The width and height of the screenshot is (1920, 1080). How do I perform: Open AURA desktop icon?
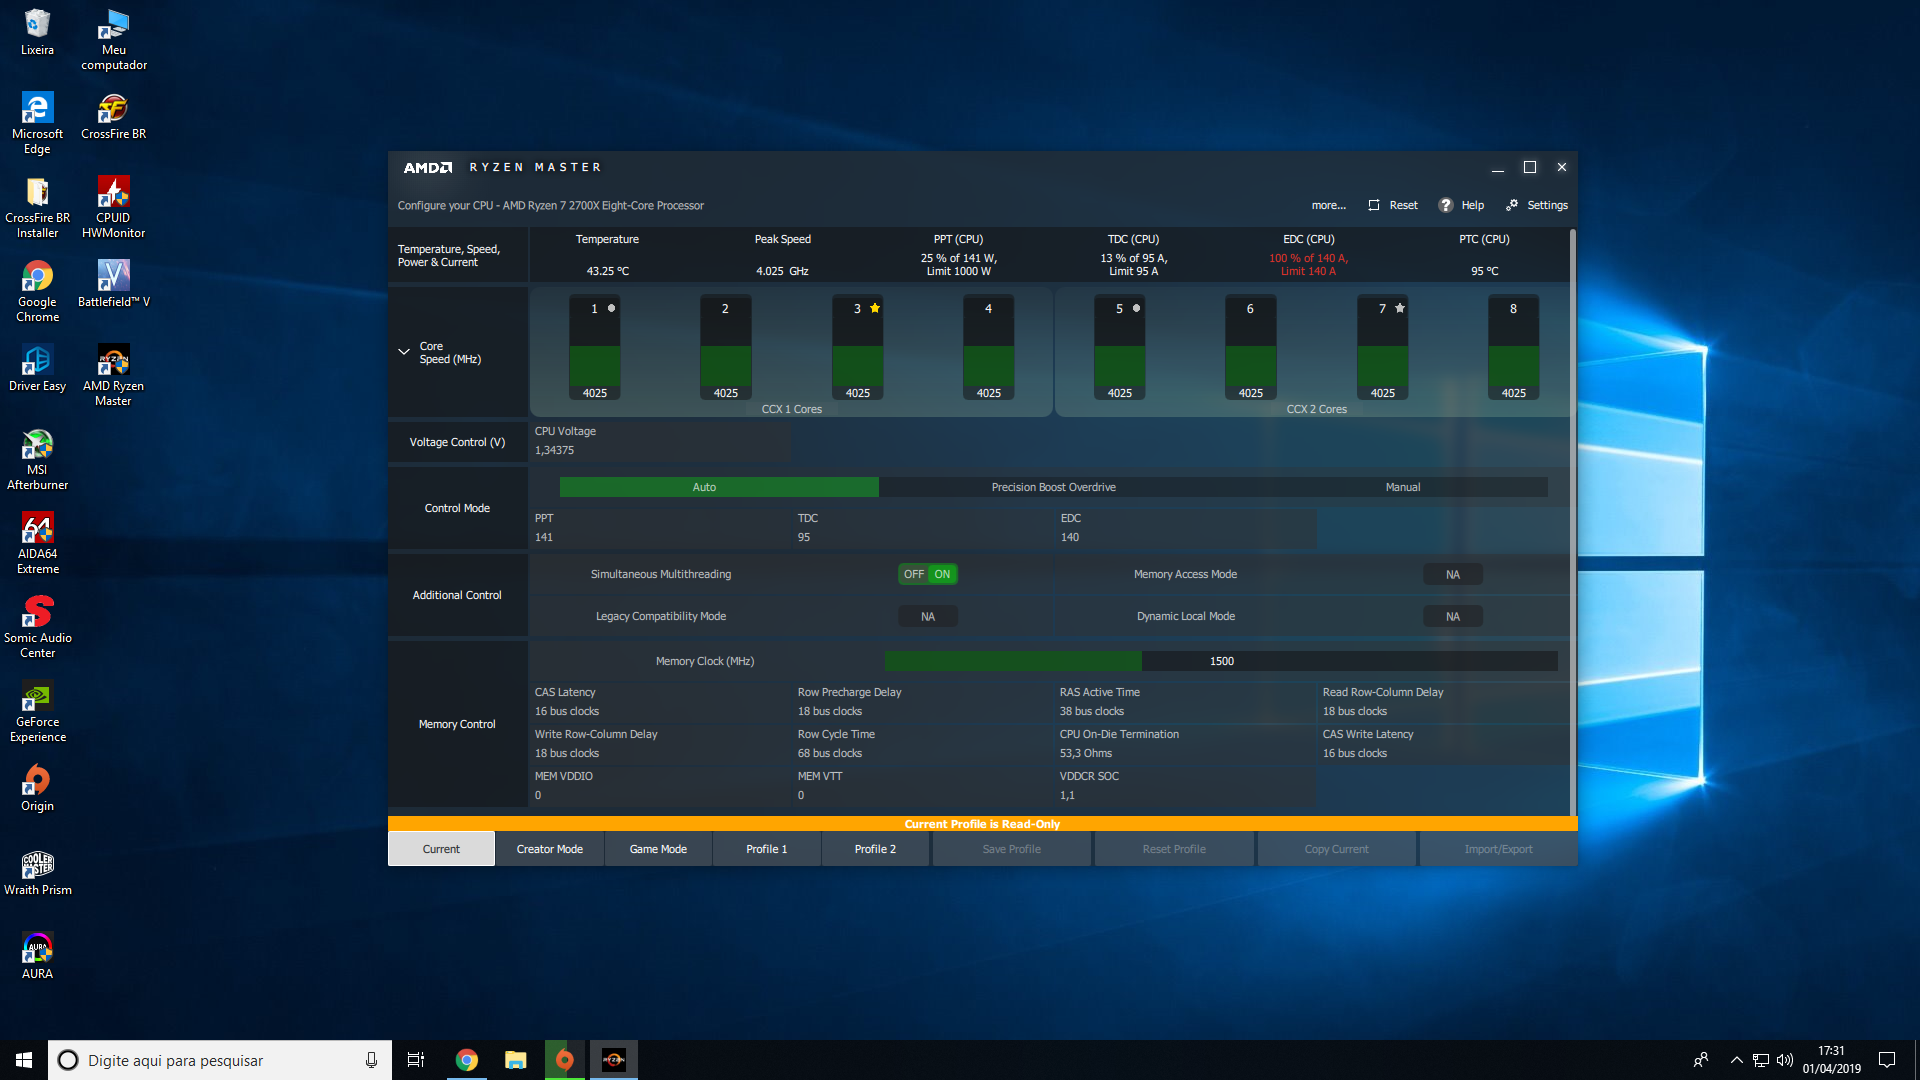(37, 956)
